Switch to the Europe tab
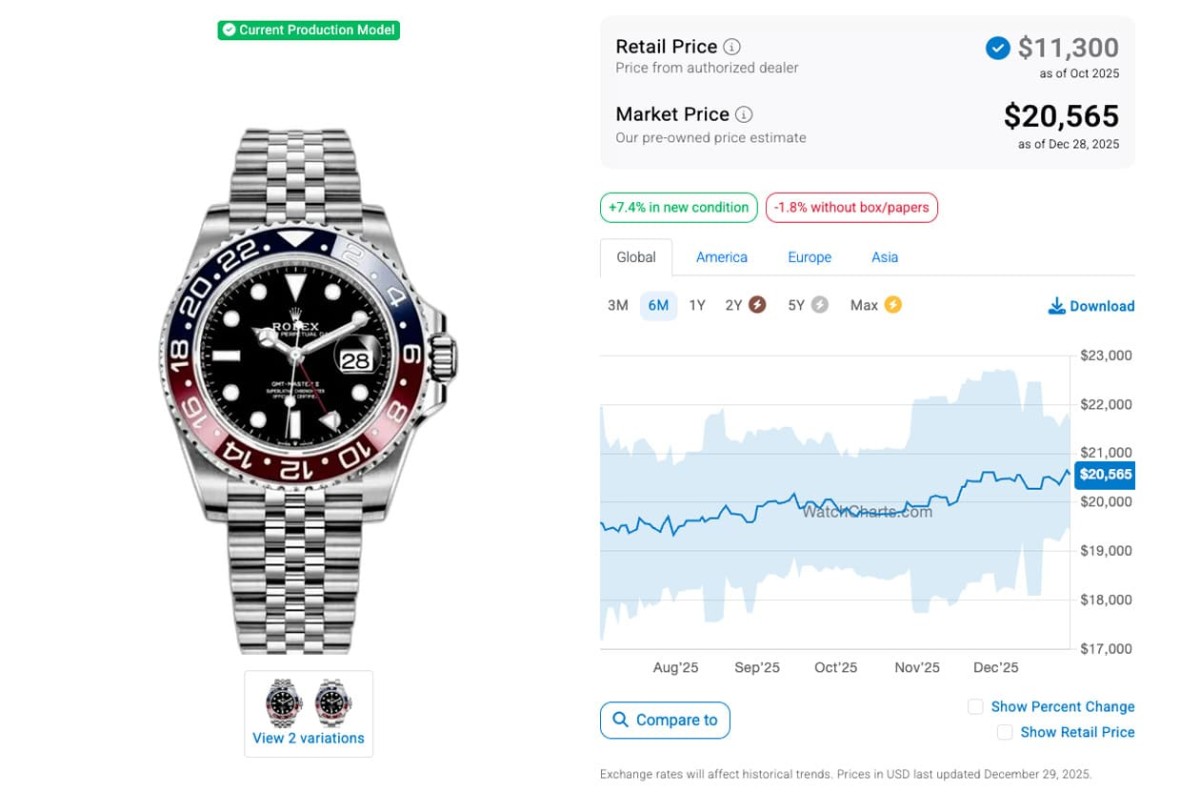Screen dimensions: 1200x794 tap(809, 257)
